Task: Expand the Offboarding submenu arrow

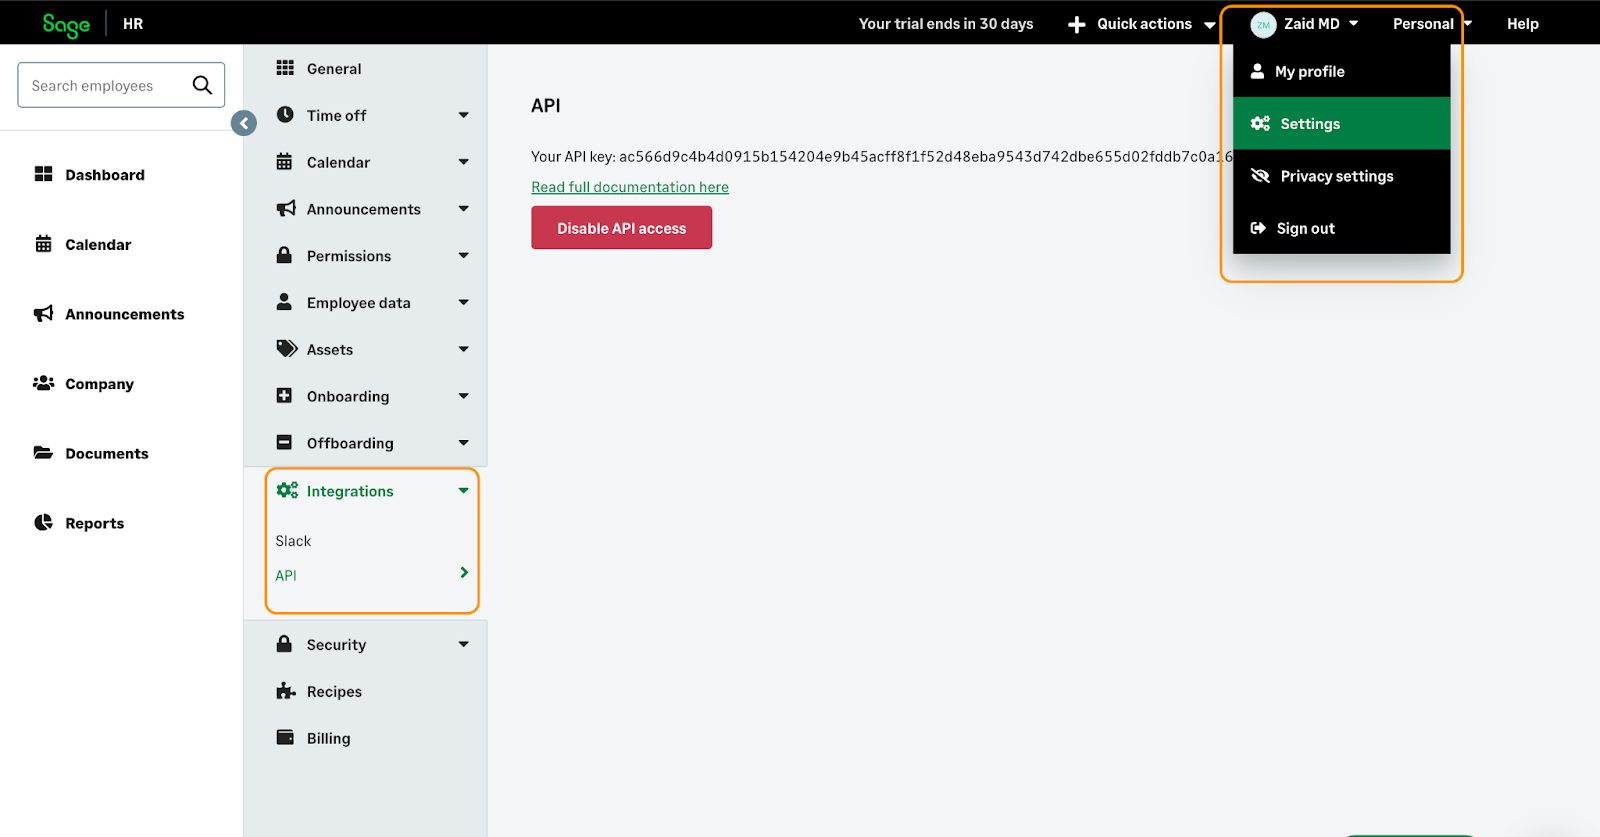Action: [x=464, y=443]
